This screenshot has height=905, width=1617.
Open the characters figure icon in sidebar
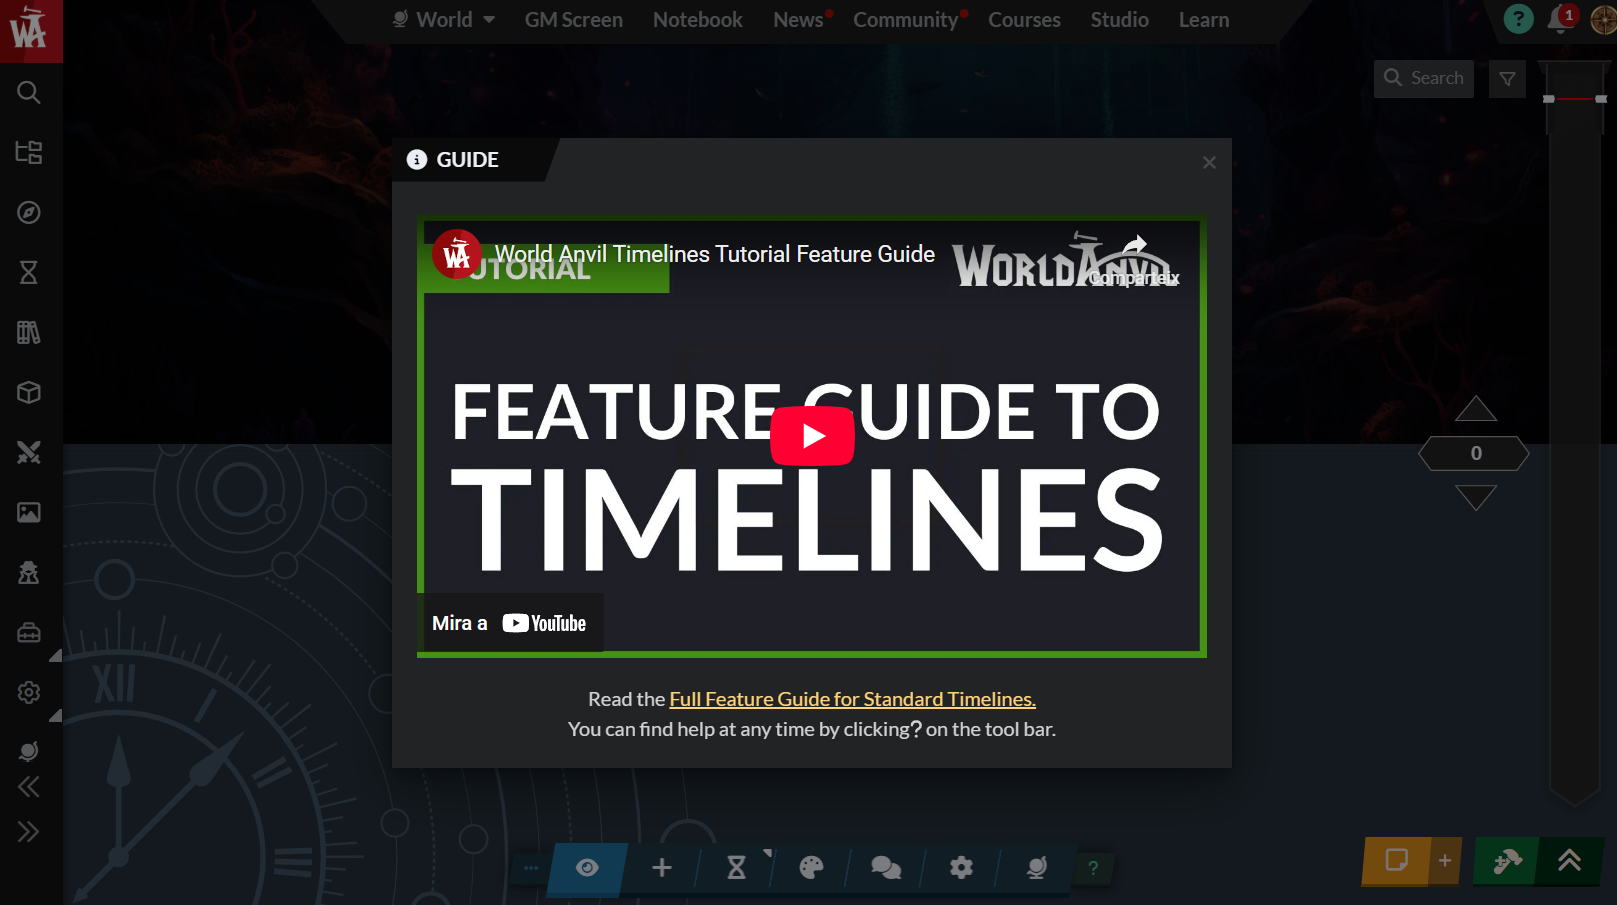[x=29, y=572]
